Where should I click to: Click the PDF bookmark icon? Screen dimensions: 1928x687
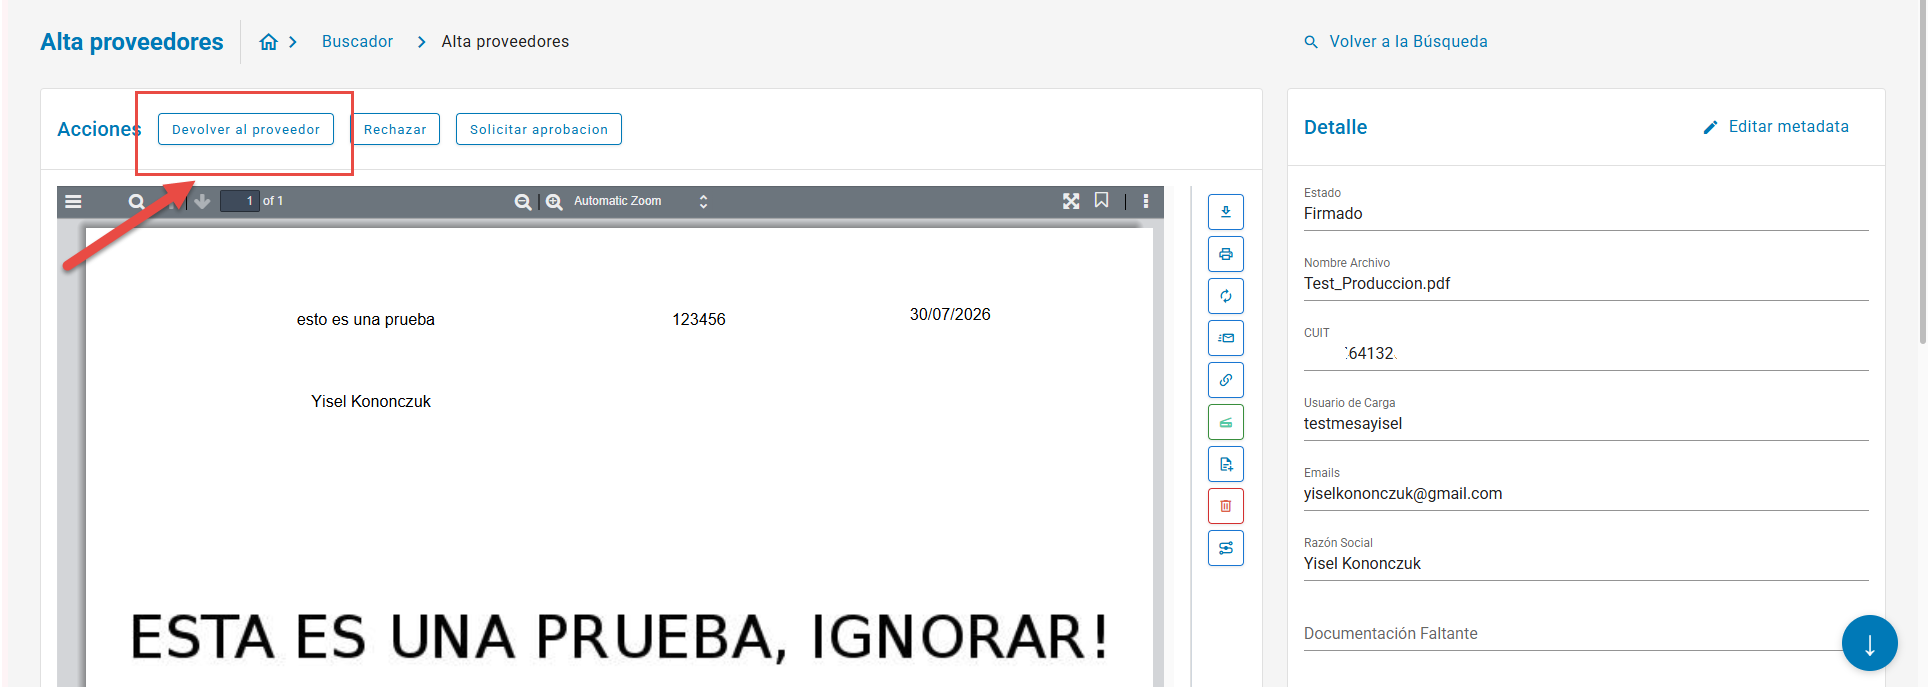coord(1101,201)
